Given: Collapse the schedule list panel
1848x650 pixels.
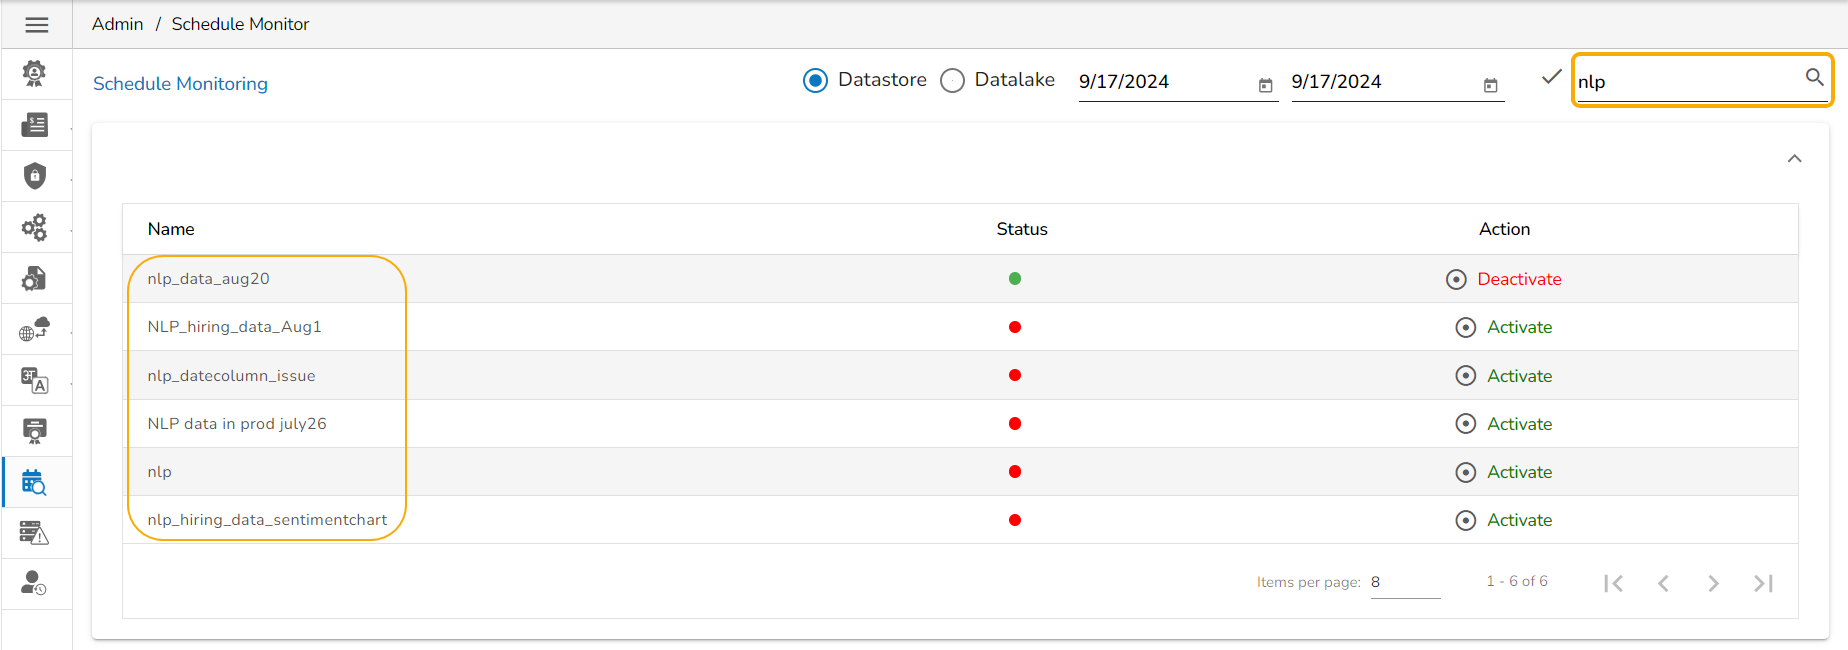Looking at the screenshot, I should click(1794, 159).
